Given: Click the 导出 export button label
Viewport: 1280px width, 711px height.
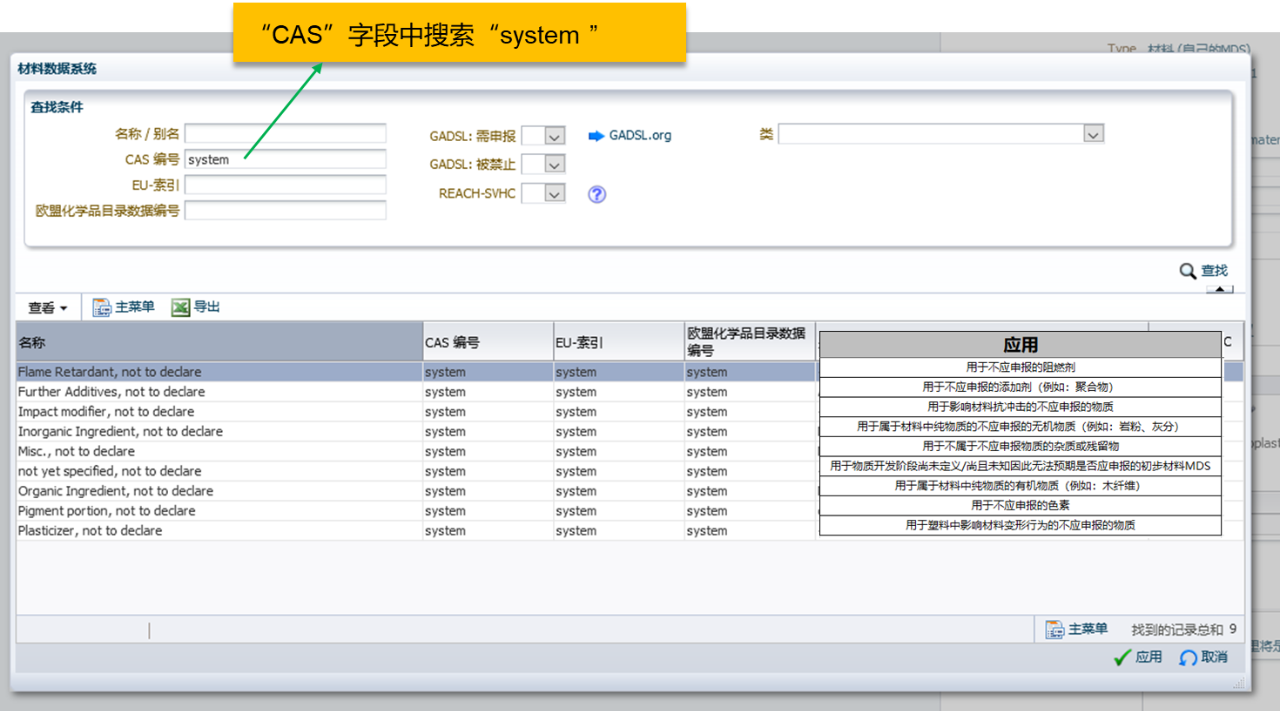Looking at the screenshot, I should tap(207, 307).
